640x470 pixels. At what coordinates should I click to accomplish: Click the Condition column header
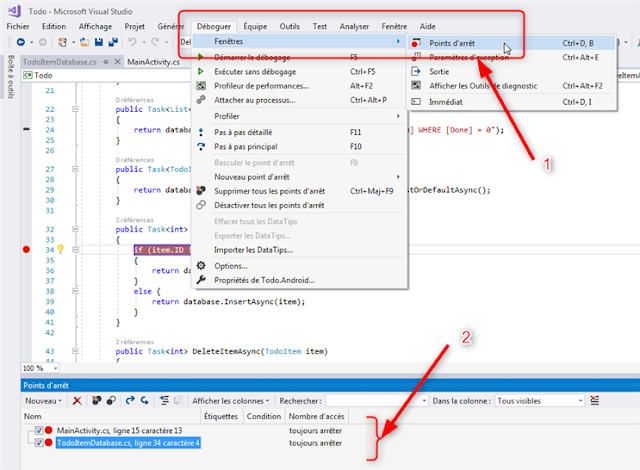point(264,416)
